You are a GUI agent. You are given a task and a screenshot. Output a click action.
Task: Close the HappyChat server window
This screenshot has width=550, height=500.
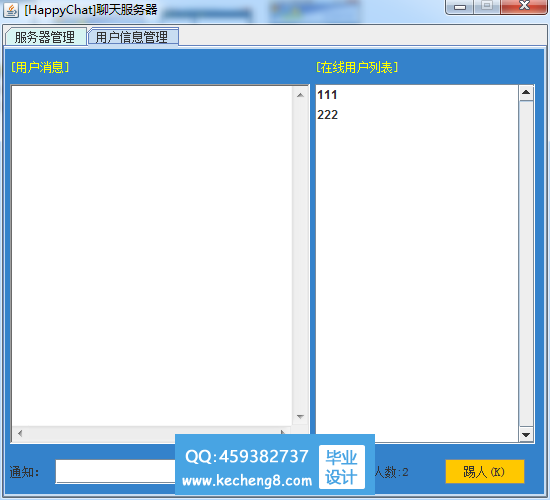click(x=524, y=6)
